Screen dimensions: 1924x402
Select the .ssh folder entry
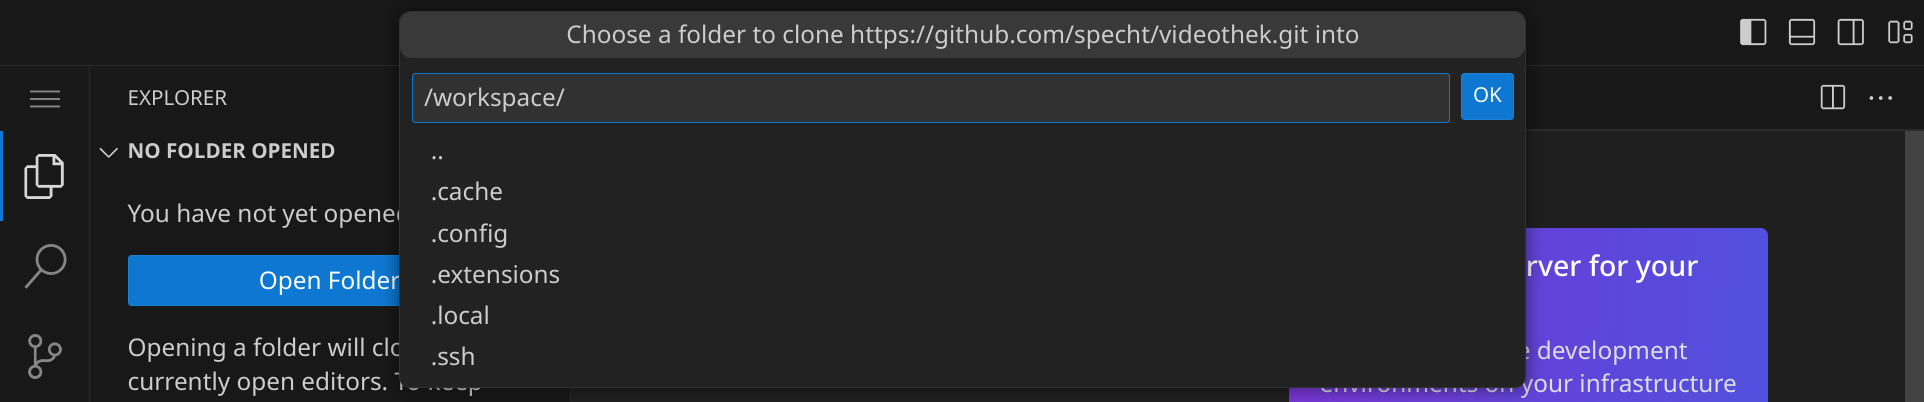[x=453, y=357]
